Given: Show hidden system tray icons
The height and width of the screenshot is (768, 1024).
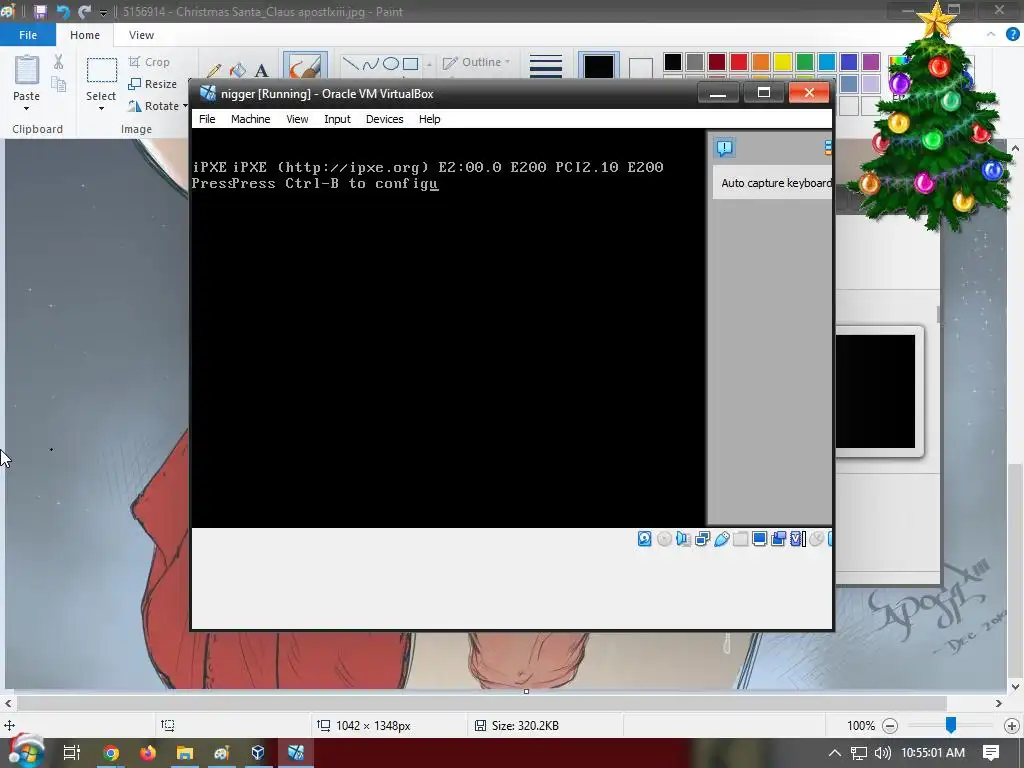Looking at the screenshot, I should click(835, 753).
